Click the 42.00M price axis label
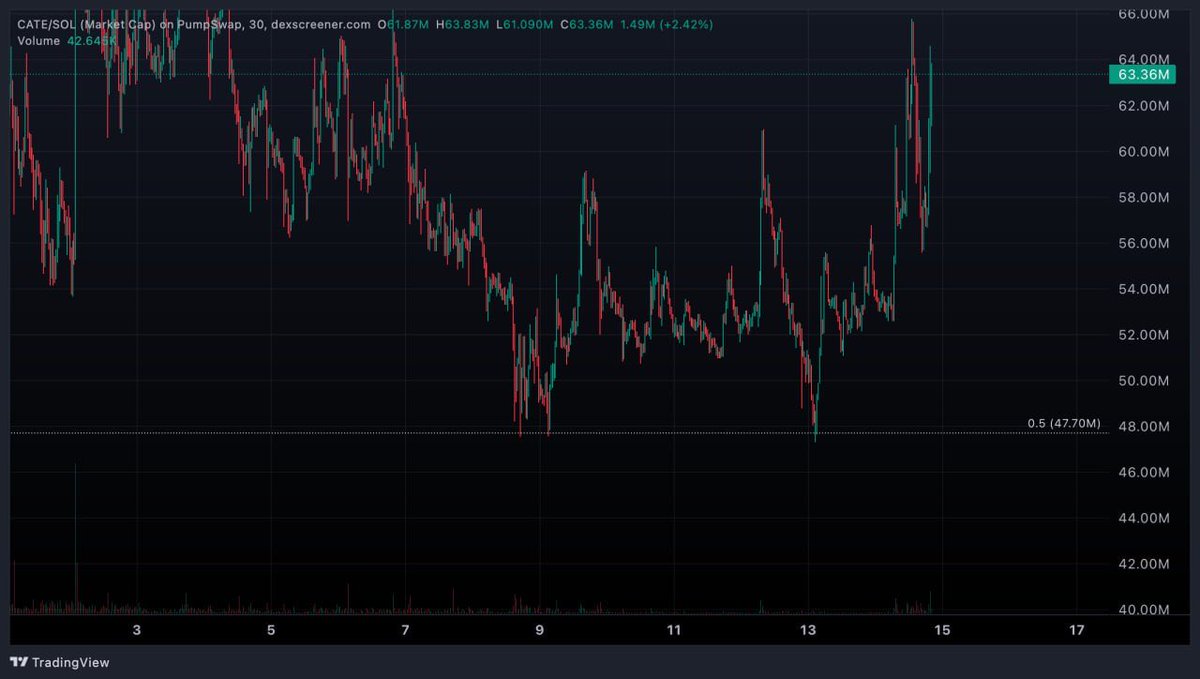 click(1144, 564)
